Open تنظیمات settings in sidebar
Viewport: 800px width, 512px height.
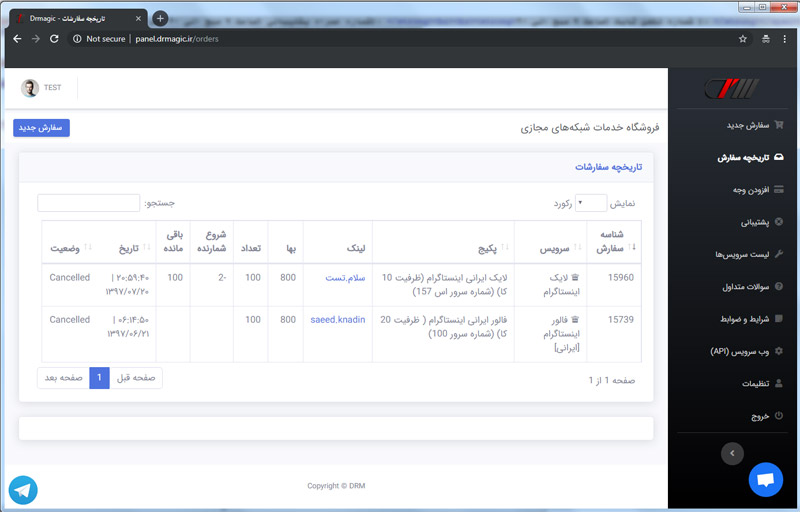click(762, 383)
